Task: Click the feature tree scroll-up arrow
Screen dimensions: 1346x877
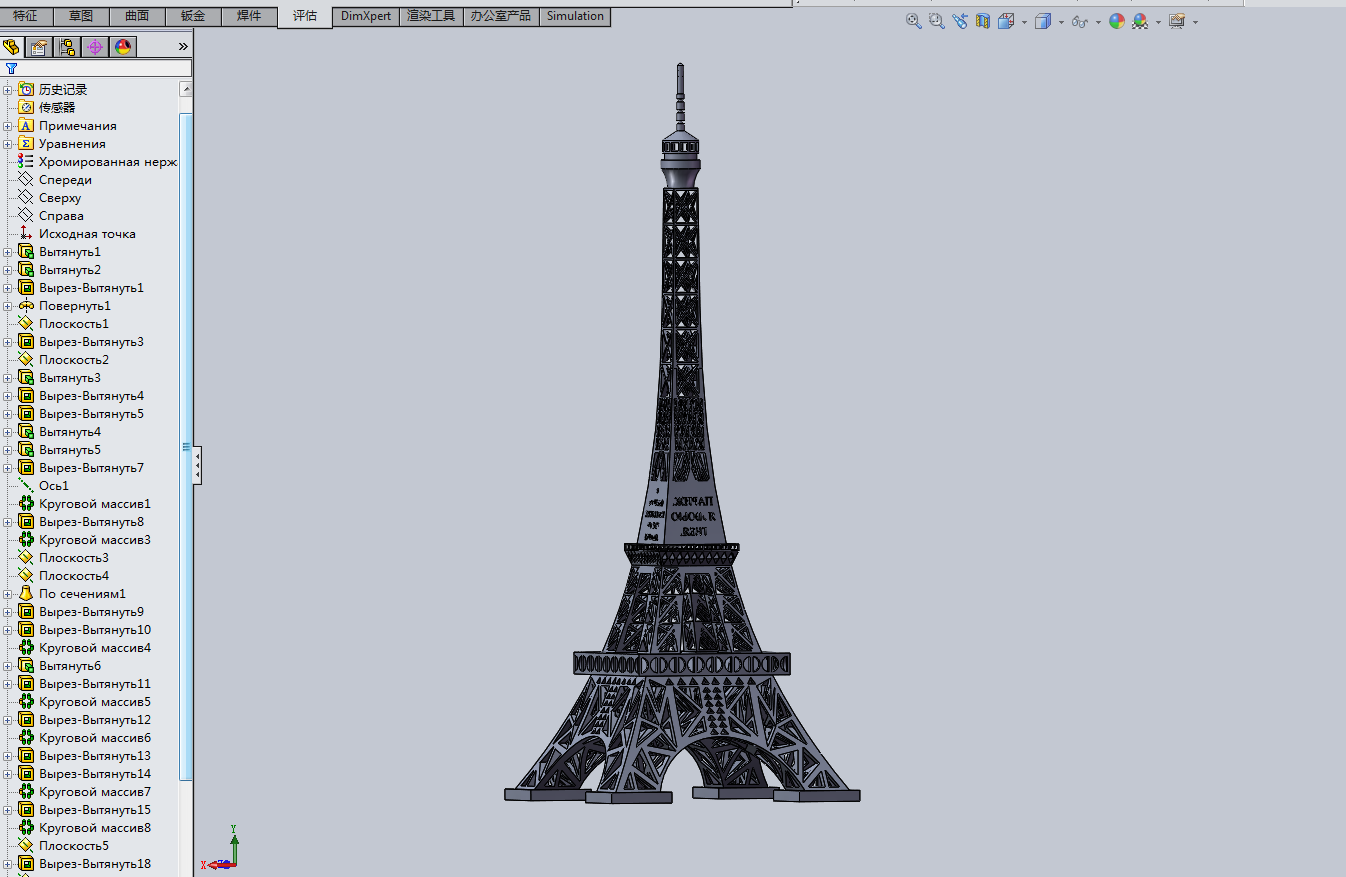Action: (186, 89)
